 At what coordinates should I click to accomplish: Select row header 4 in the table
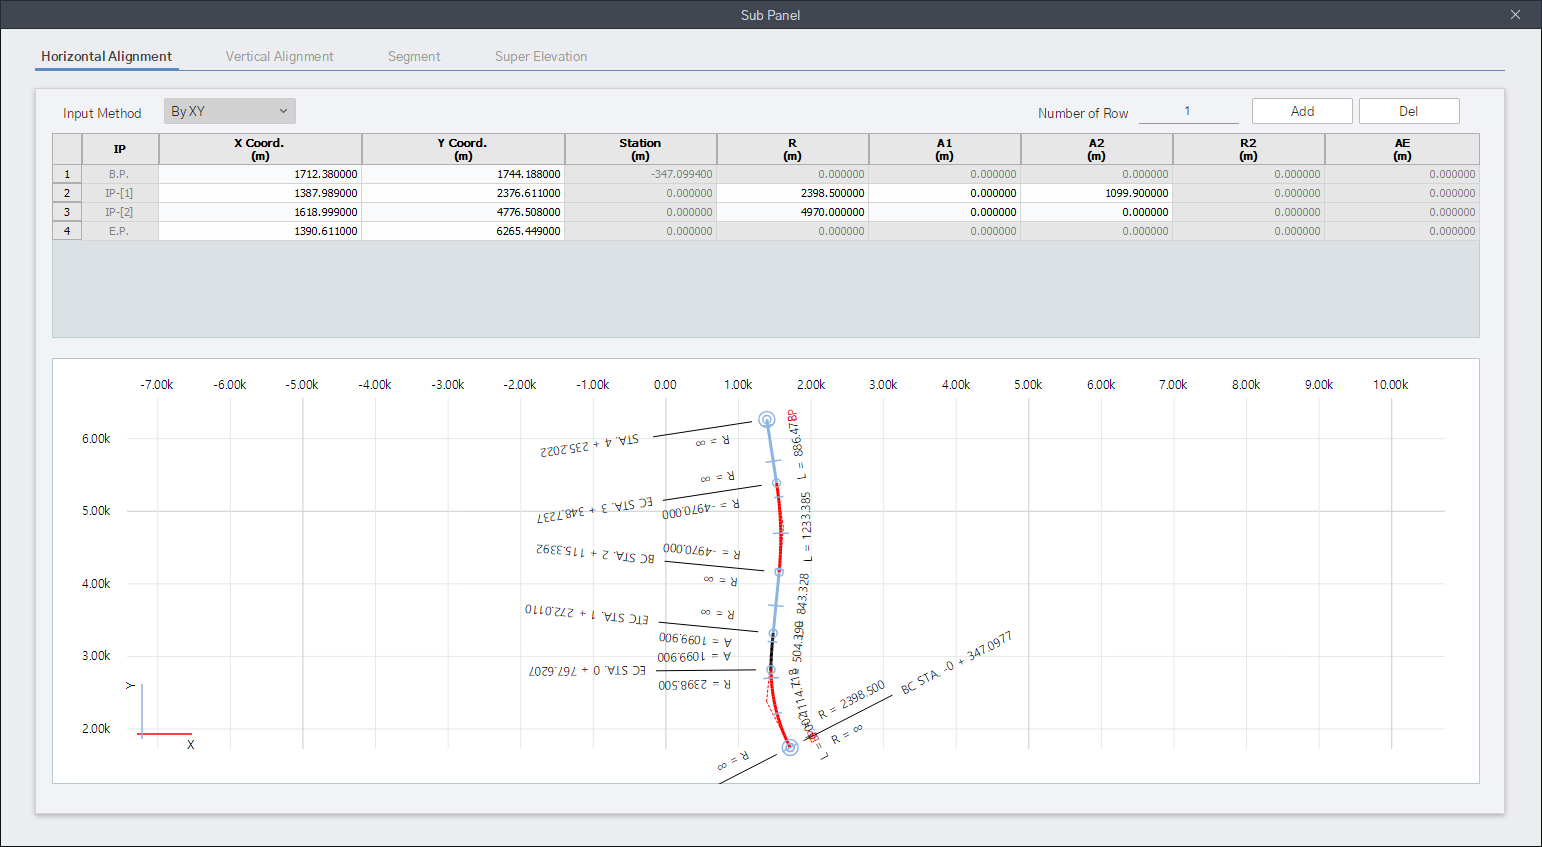click(67, 231)
